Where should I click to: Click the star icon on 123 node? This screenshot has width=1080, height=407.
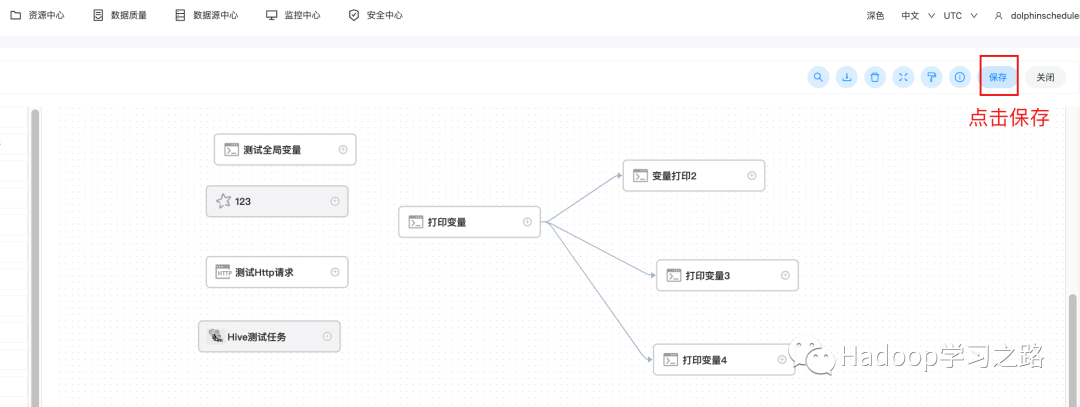click(x=223, y=201)
